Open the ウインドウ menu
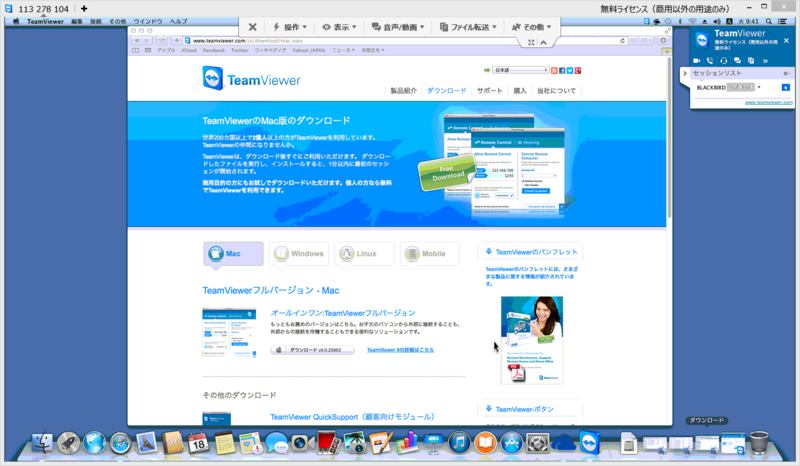The height and width of the screenshot is (466, 800). [148, 21]
